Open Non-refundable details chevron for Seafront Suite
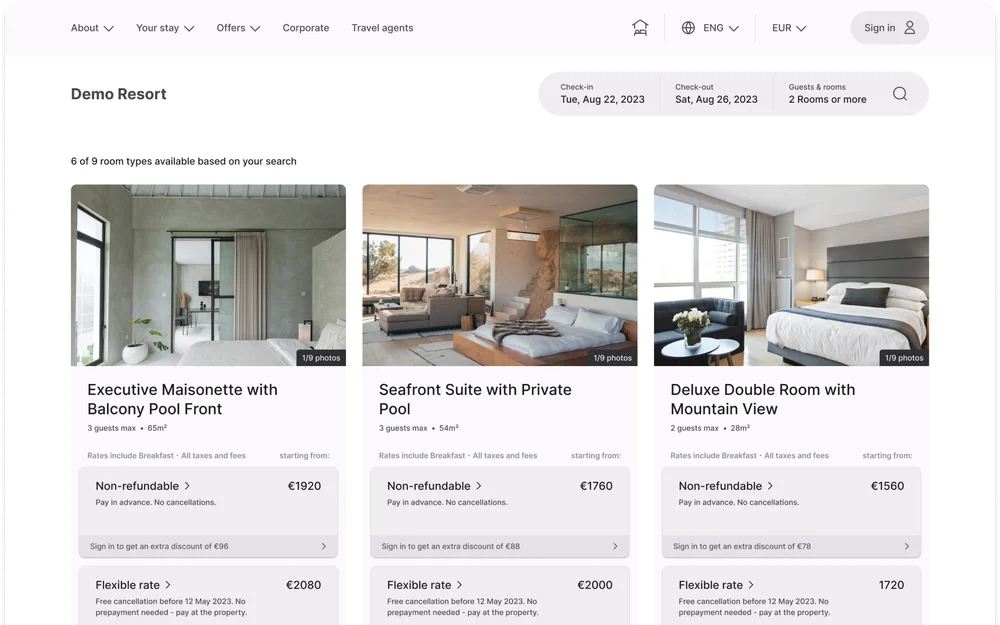 click(x=478, y=486)
